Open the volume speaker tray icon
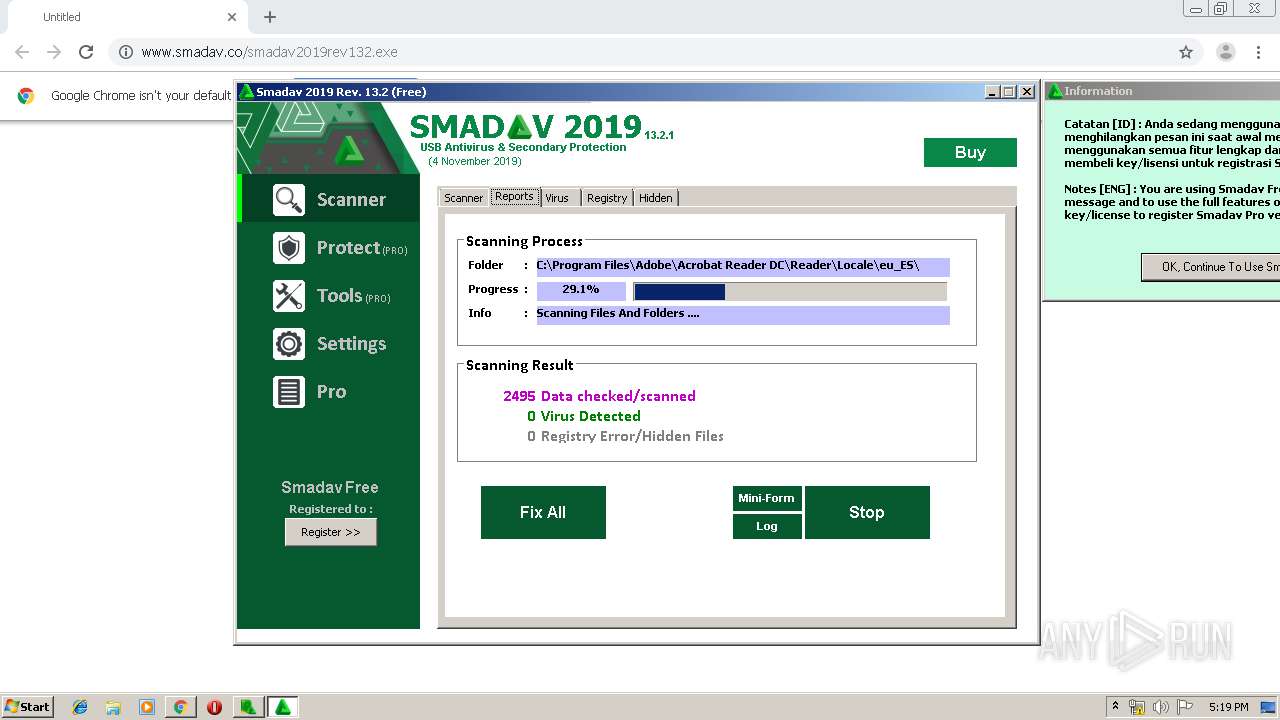 1161,707
